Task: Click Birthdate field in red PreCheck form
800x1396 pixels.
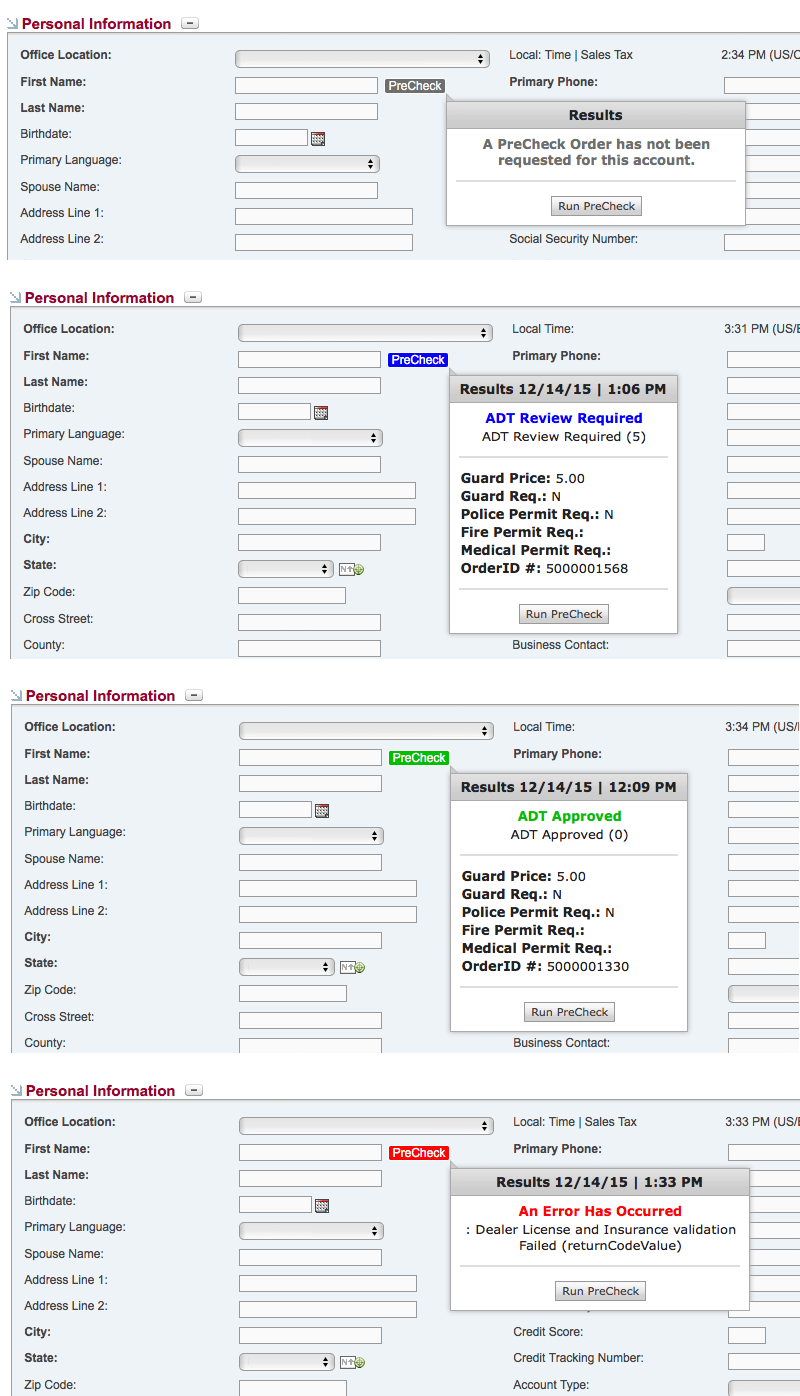Action: coord(275,1205)
